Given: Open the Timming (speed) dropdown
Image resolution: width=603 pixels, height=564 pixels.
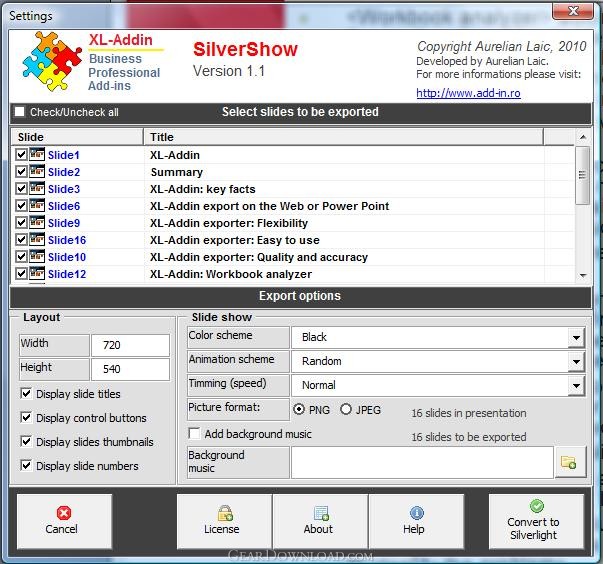Looking at the screenshot, I should coord(576,386).
